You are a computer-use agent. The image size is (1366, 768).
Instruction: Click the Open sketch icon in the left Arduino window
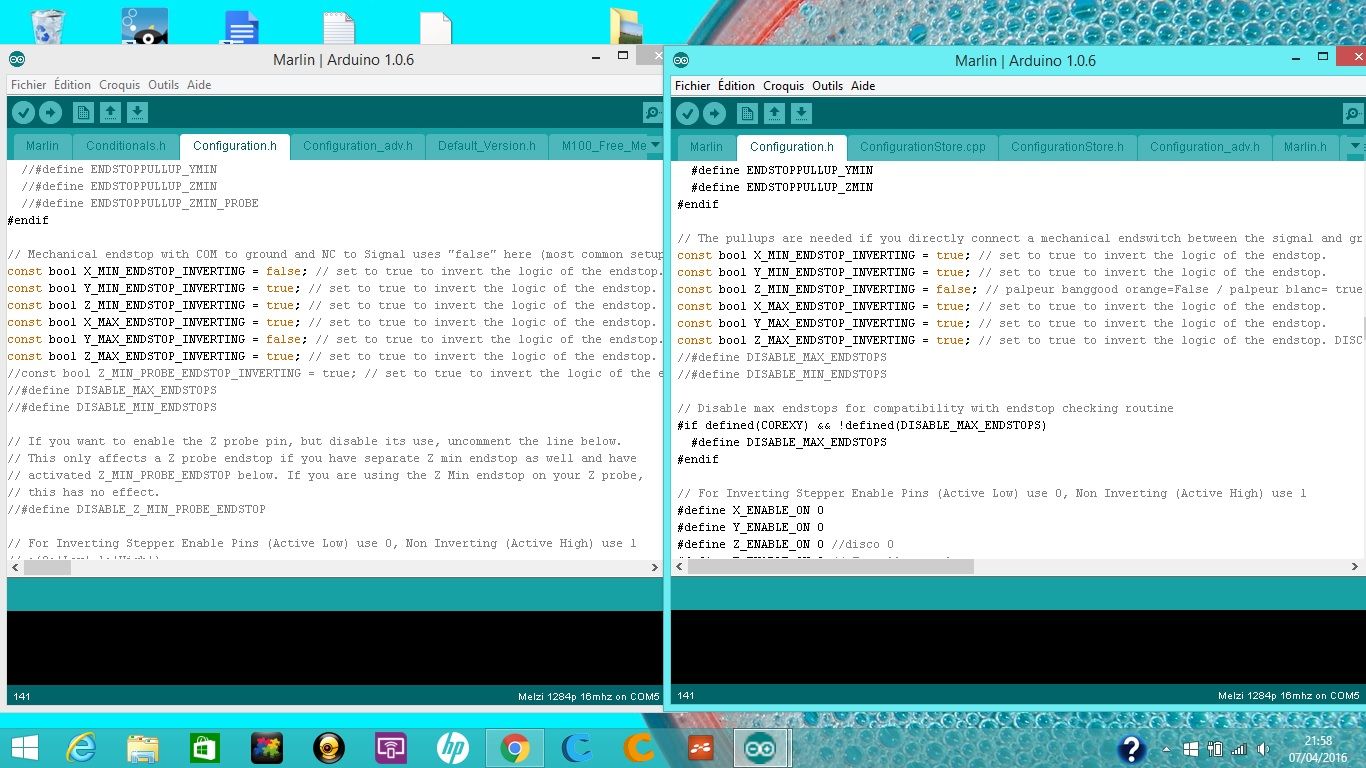111,113
